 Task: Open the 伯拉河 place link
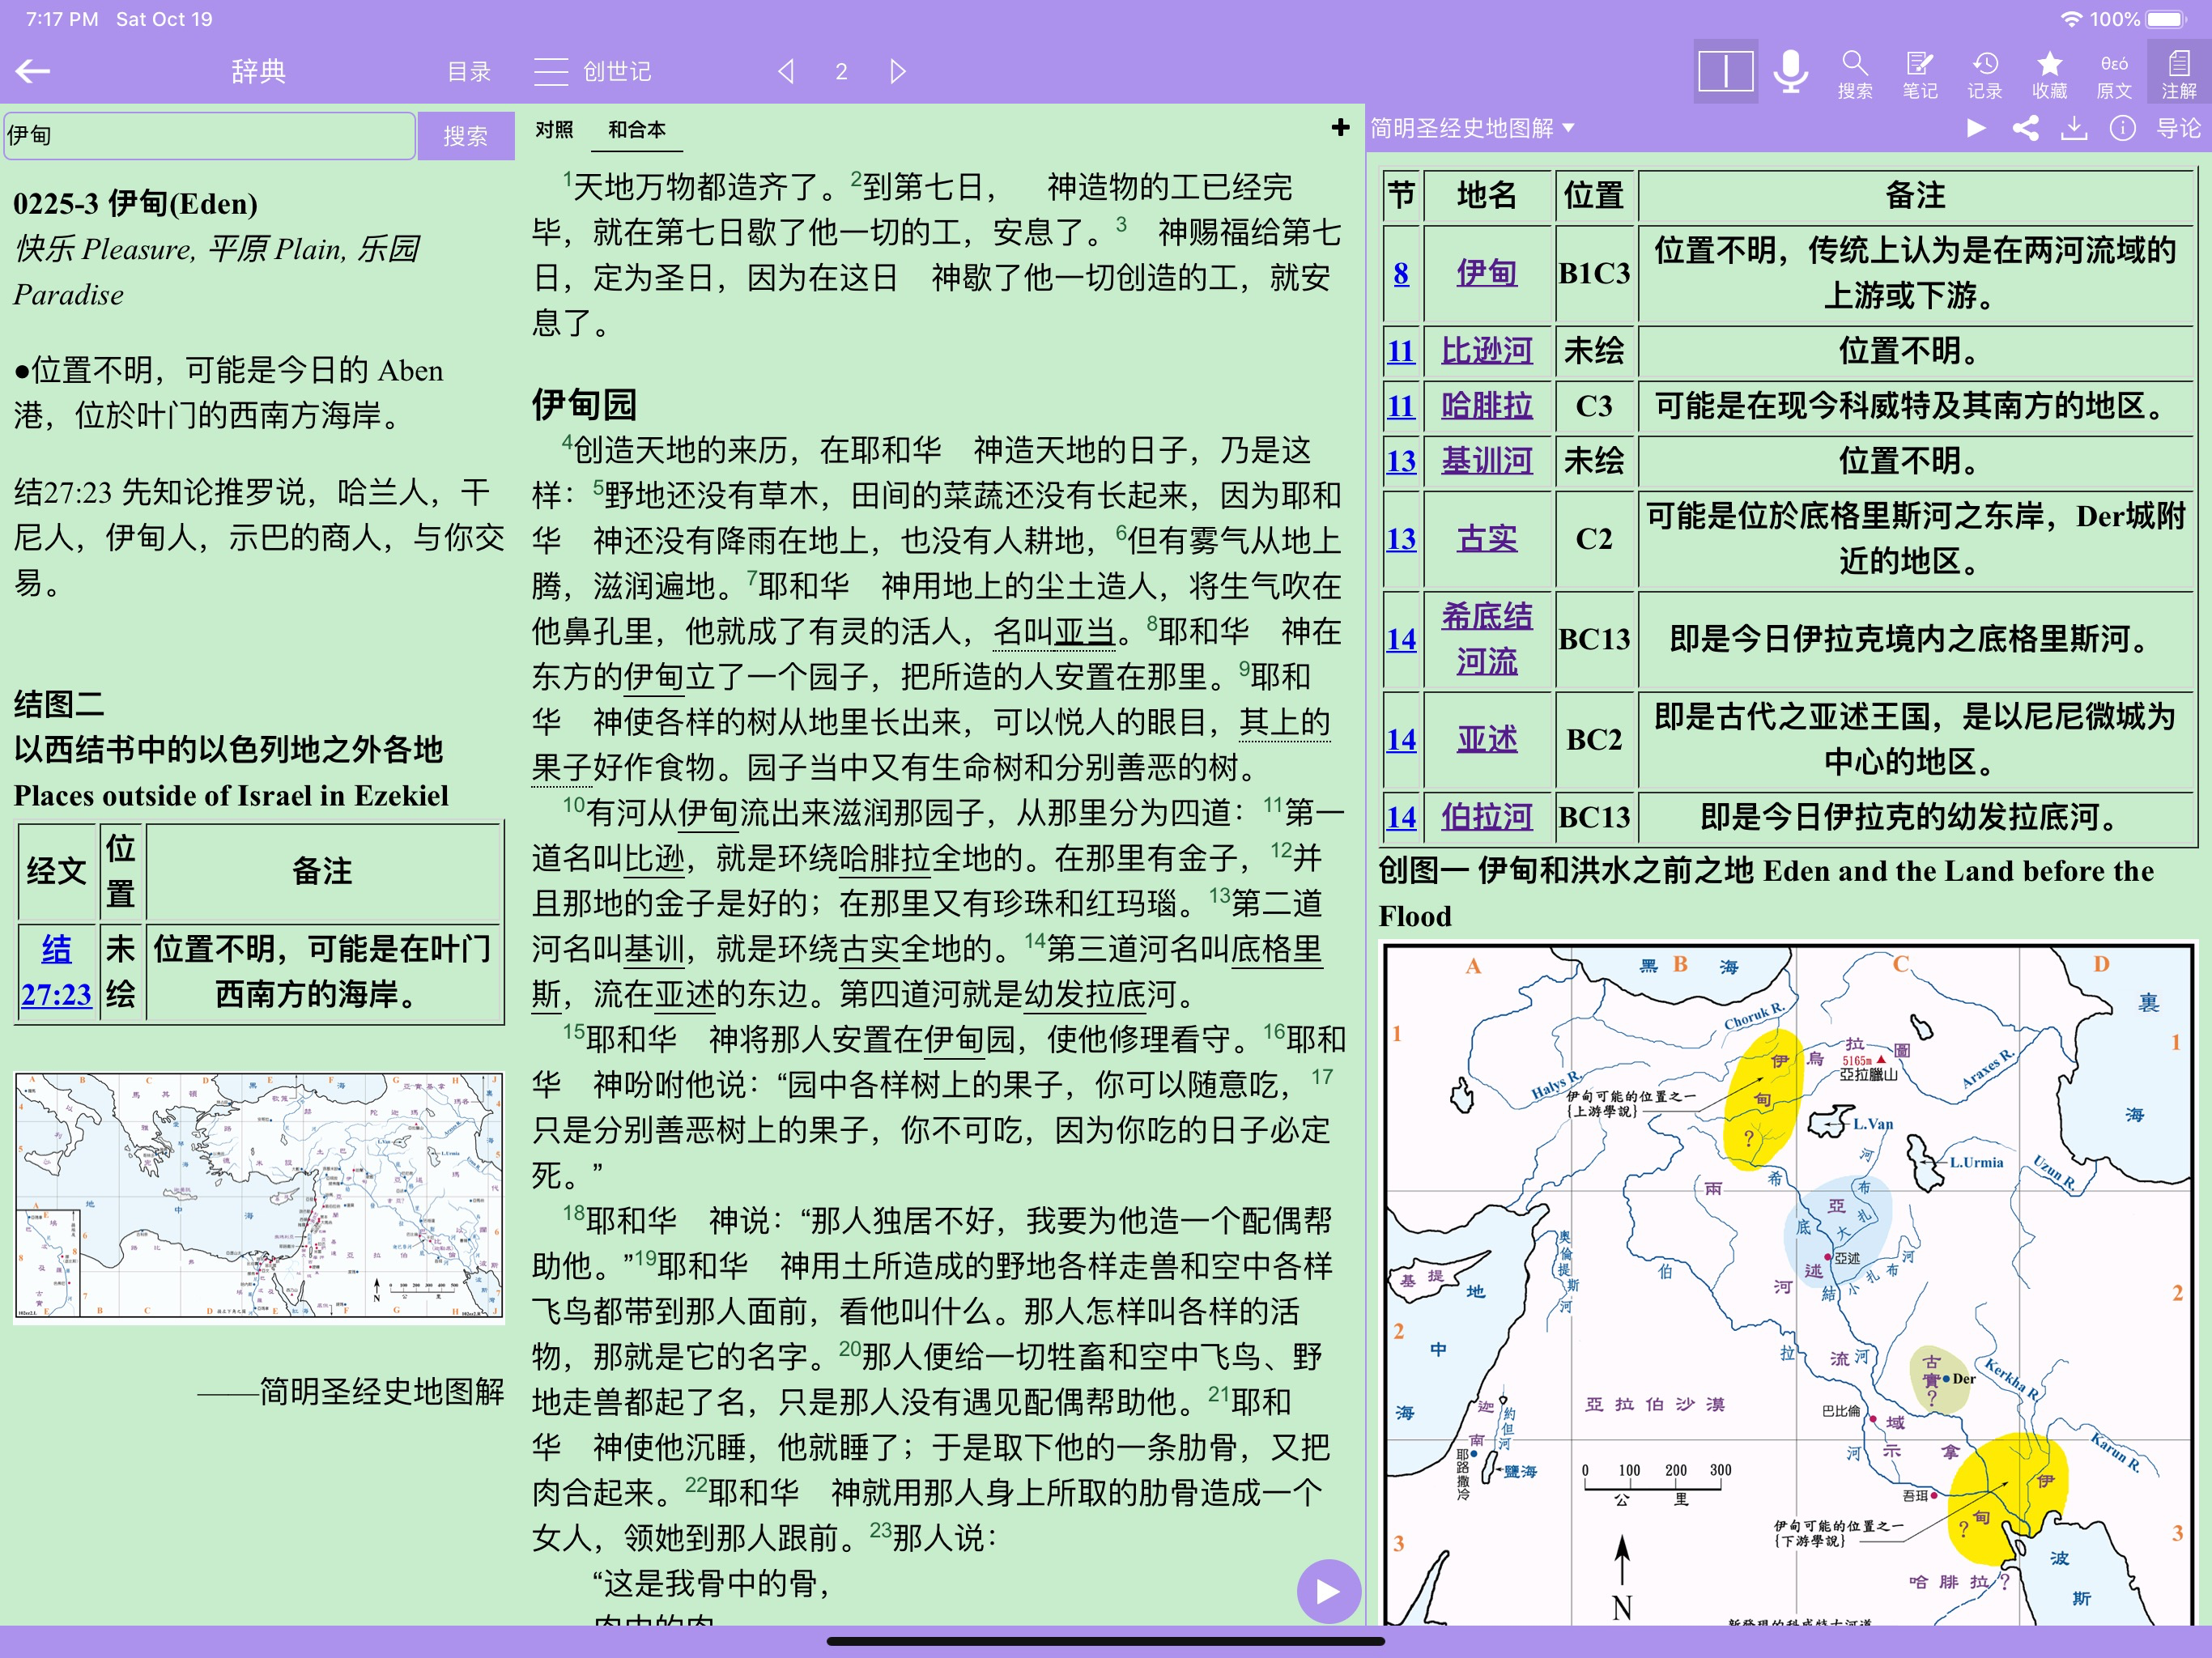[x=1486, y=817]
